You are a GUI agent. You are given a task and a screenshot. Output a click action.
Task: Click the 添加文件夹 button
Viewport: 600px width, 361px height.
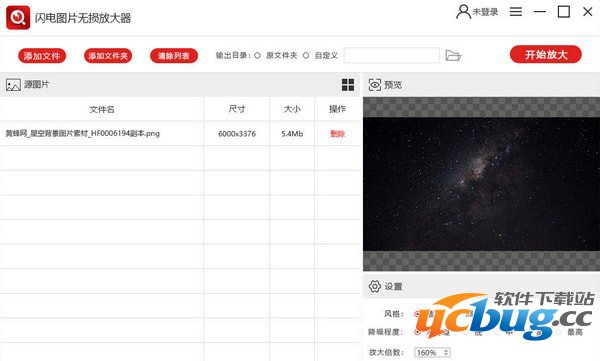click(108, 56)
